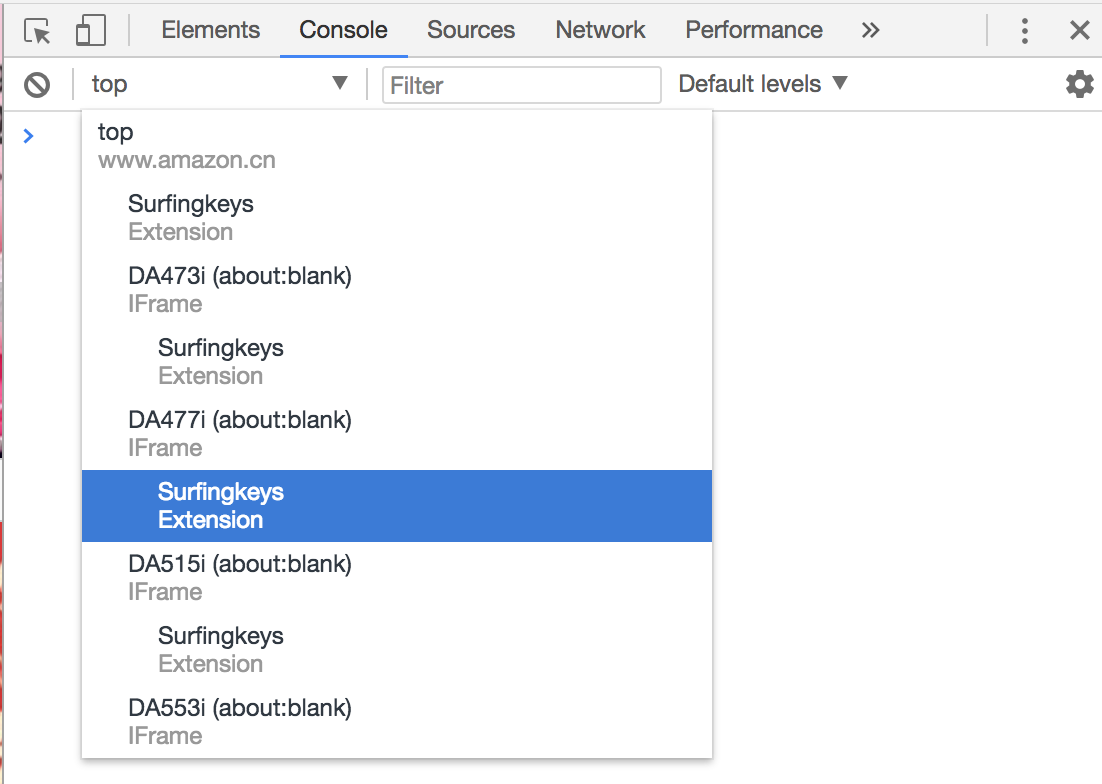This screenshot has width=1102, height=784.
Task: Open the DevTools three-dot menu
Action: [x=1024, y=31]
